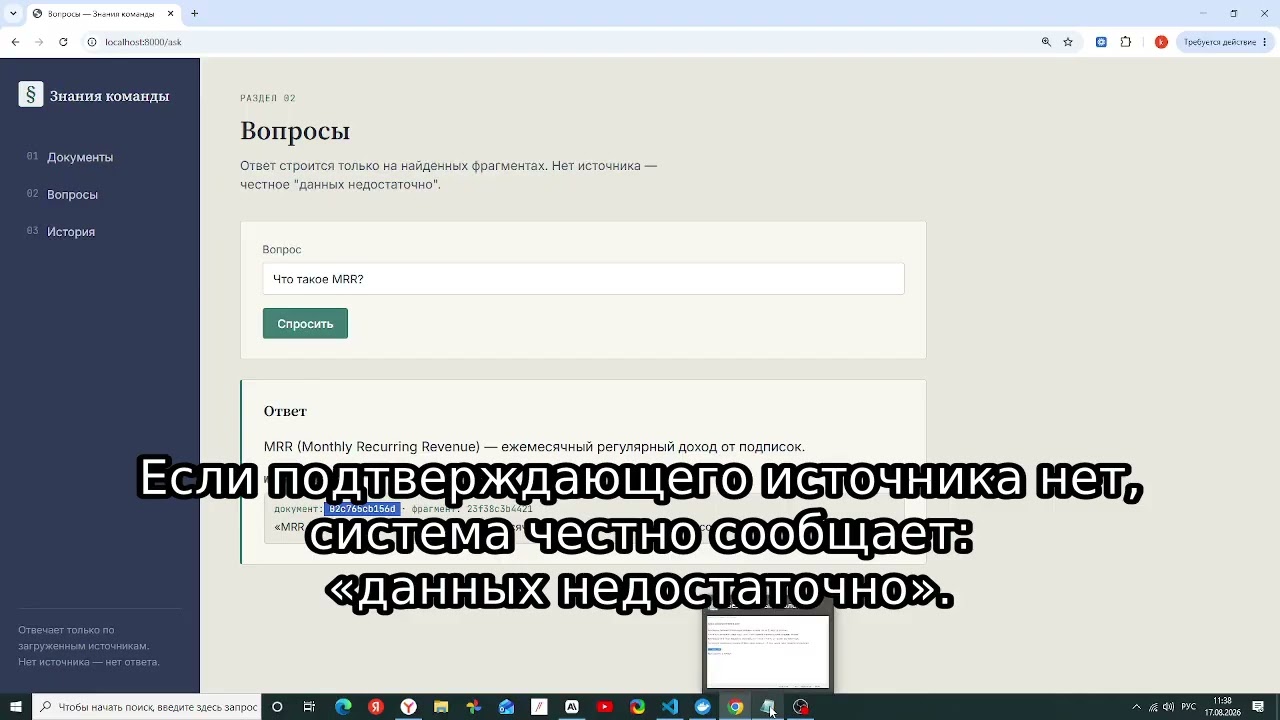Viewport: 1280px width, 720px height.
Task: Open the Windows Start menu
Action: (15, 707)
